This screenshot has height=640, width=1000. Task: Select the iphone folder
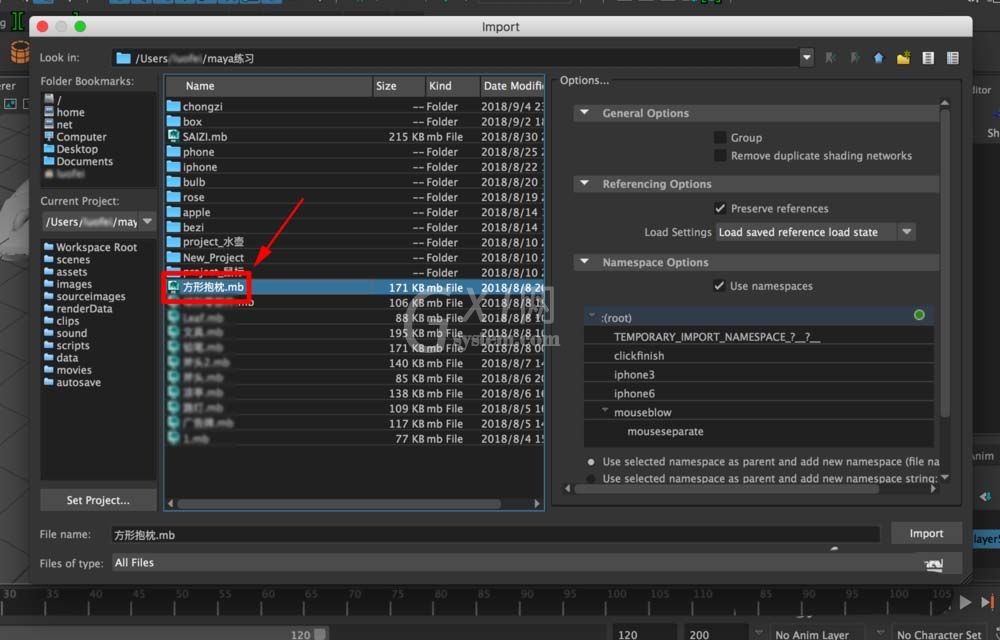tap(355, 167)
